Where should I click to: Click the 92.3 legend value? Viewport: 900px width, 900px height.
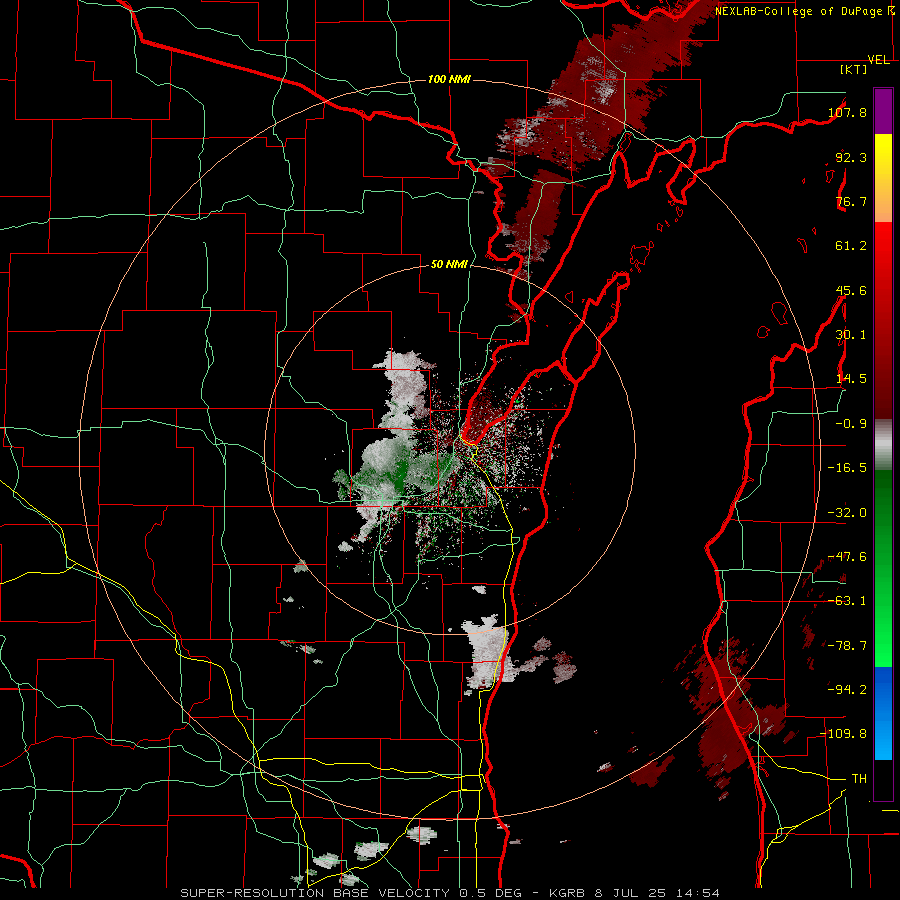[851, 157]
